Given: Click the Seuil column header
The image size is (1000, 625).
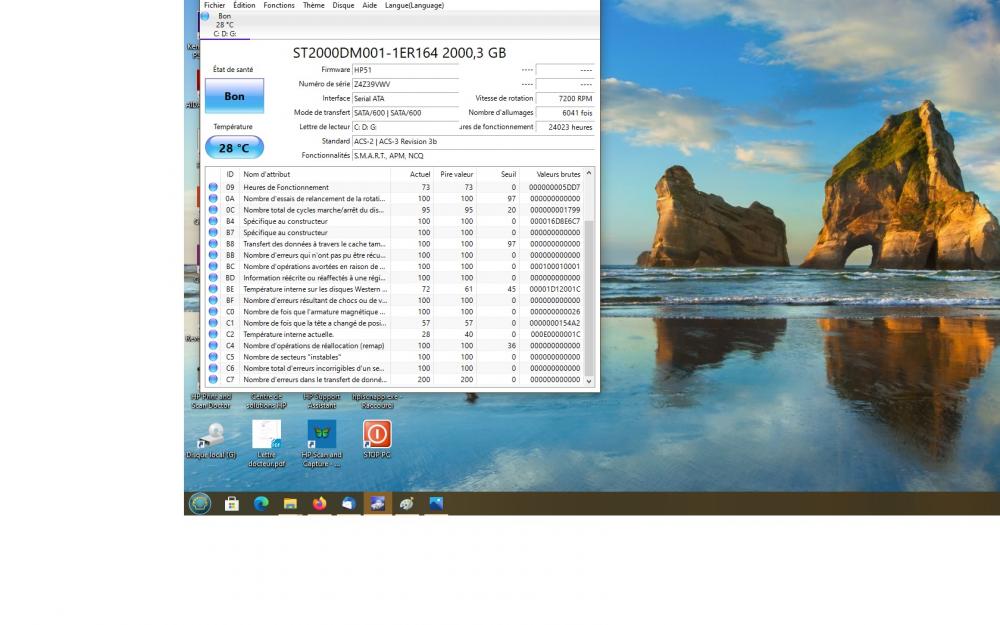Looking at the screenshot, I should click(498, 174).
